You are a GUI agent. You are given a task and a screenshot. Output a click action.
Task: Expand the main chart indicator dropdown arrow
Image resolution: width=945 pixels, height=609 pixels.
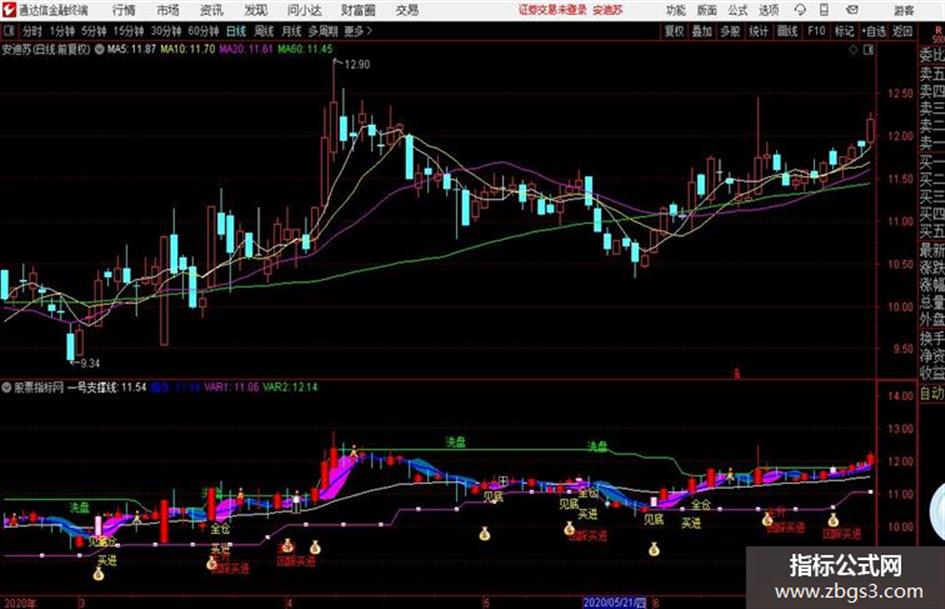point(99,49)
